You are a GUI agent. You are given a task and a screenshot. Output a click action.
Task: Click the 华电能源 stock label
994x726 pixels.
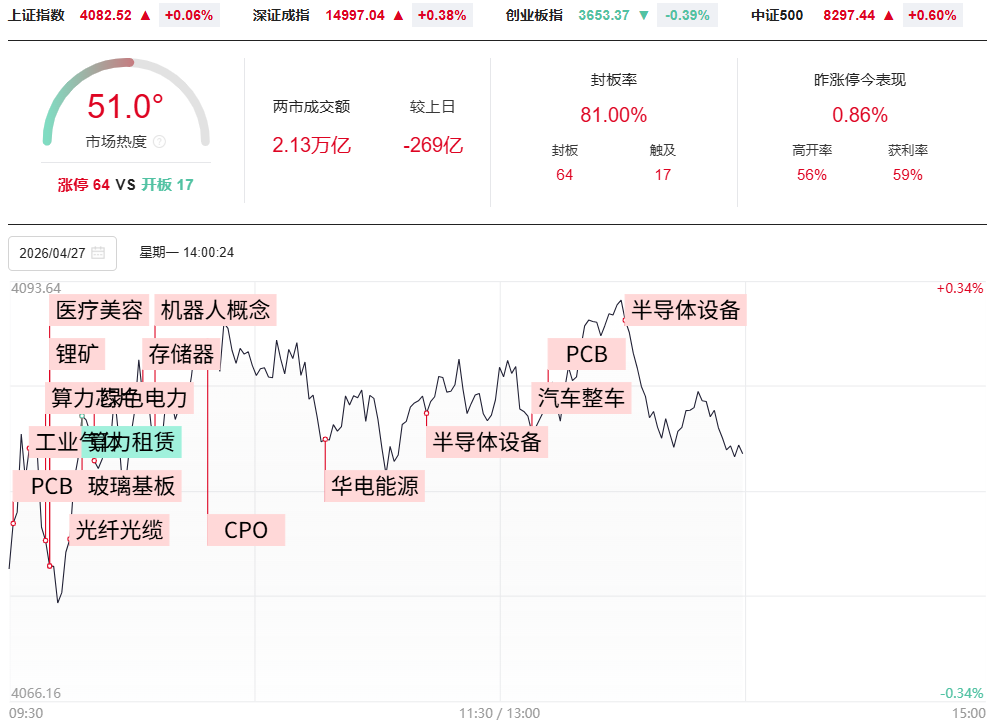pos(376,486)
